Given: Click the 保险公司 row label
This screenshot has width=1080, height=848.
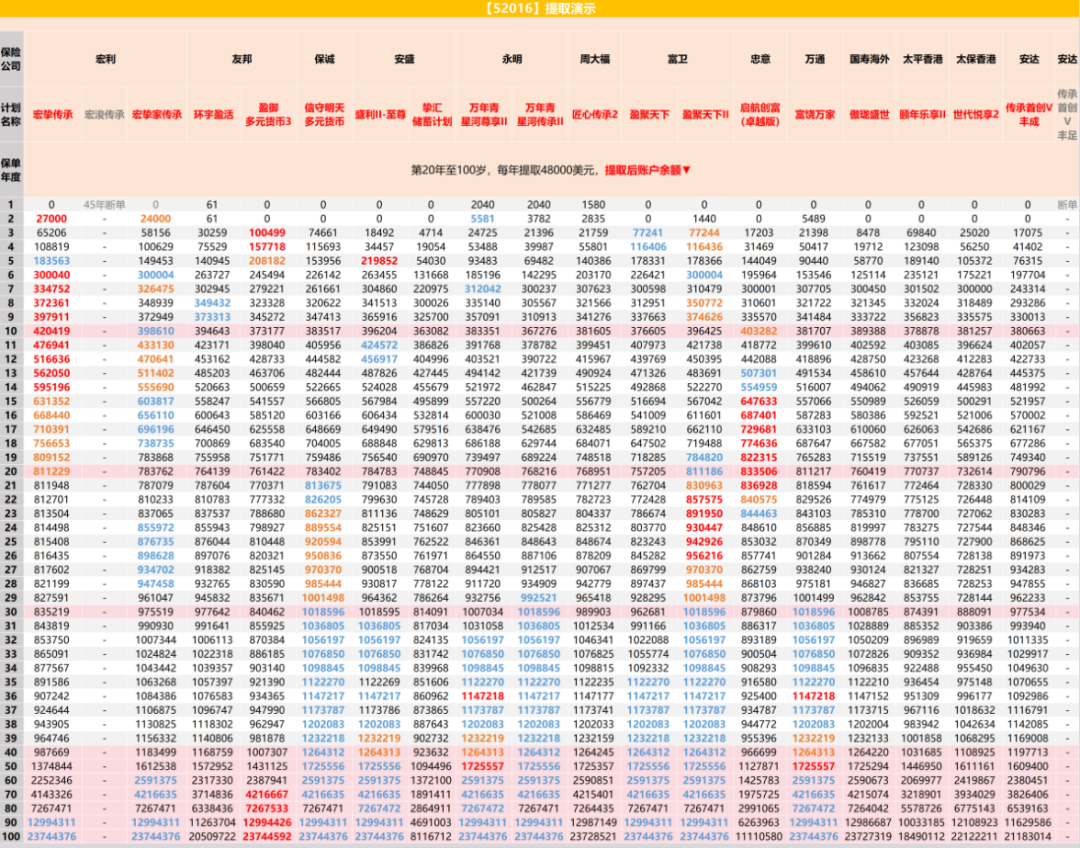Looking at the screenshot, I should [x=11, y=58].
